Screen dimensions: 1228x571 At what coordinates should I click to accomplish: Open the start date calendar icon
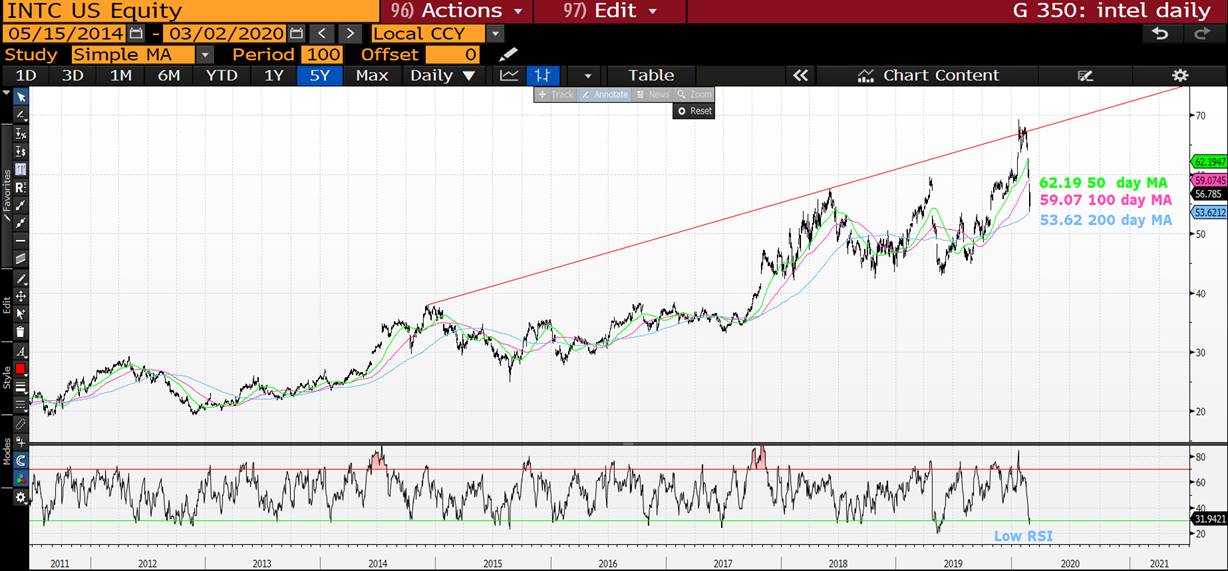click(136, 33)
